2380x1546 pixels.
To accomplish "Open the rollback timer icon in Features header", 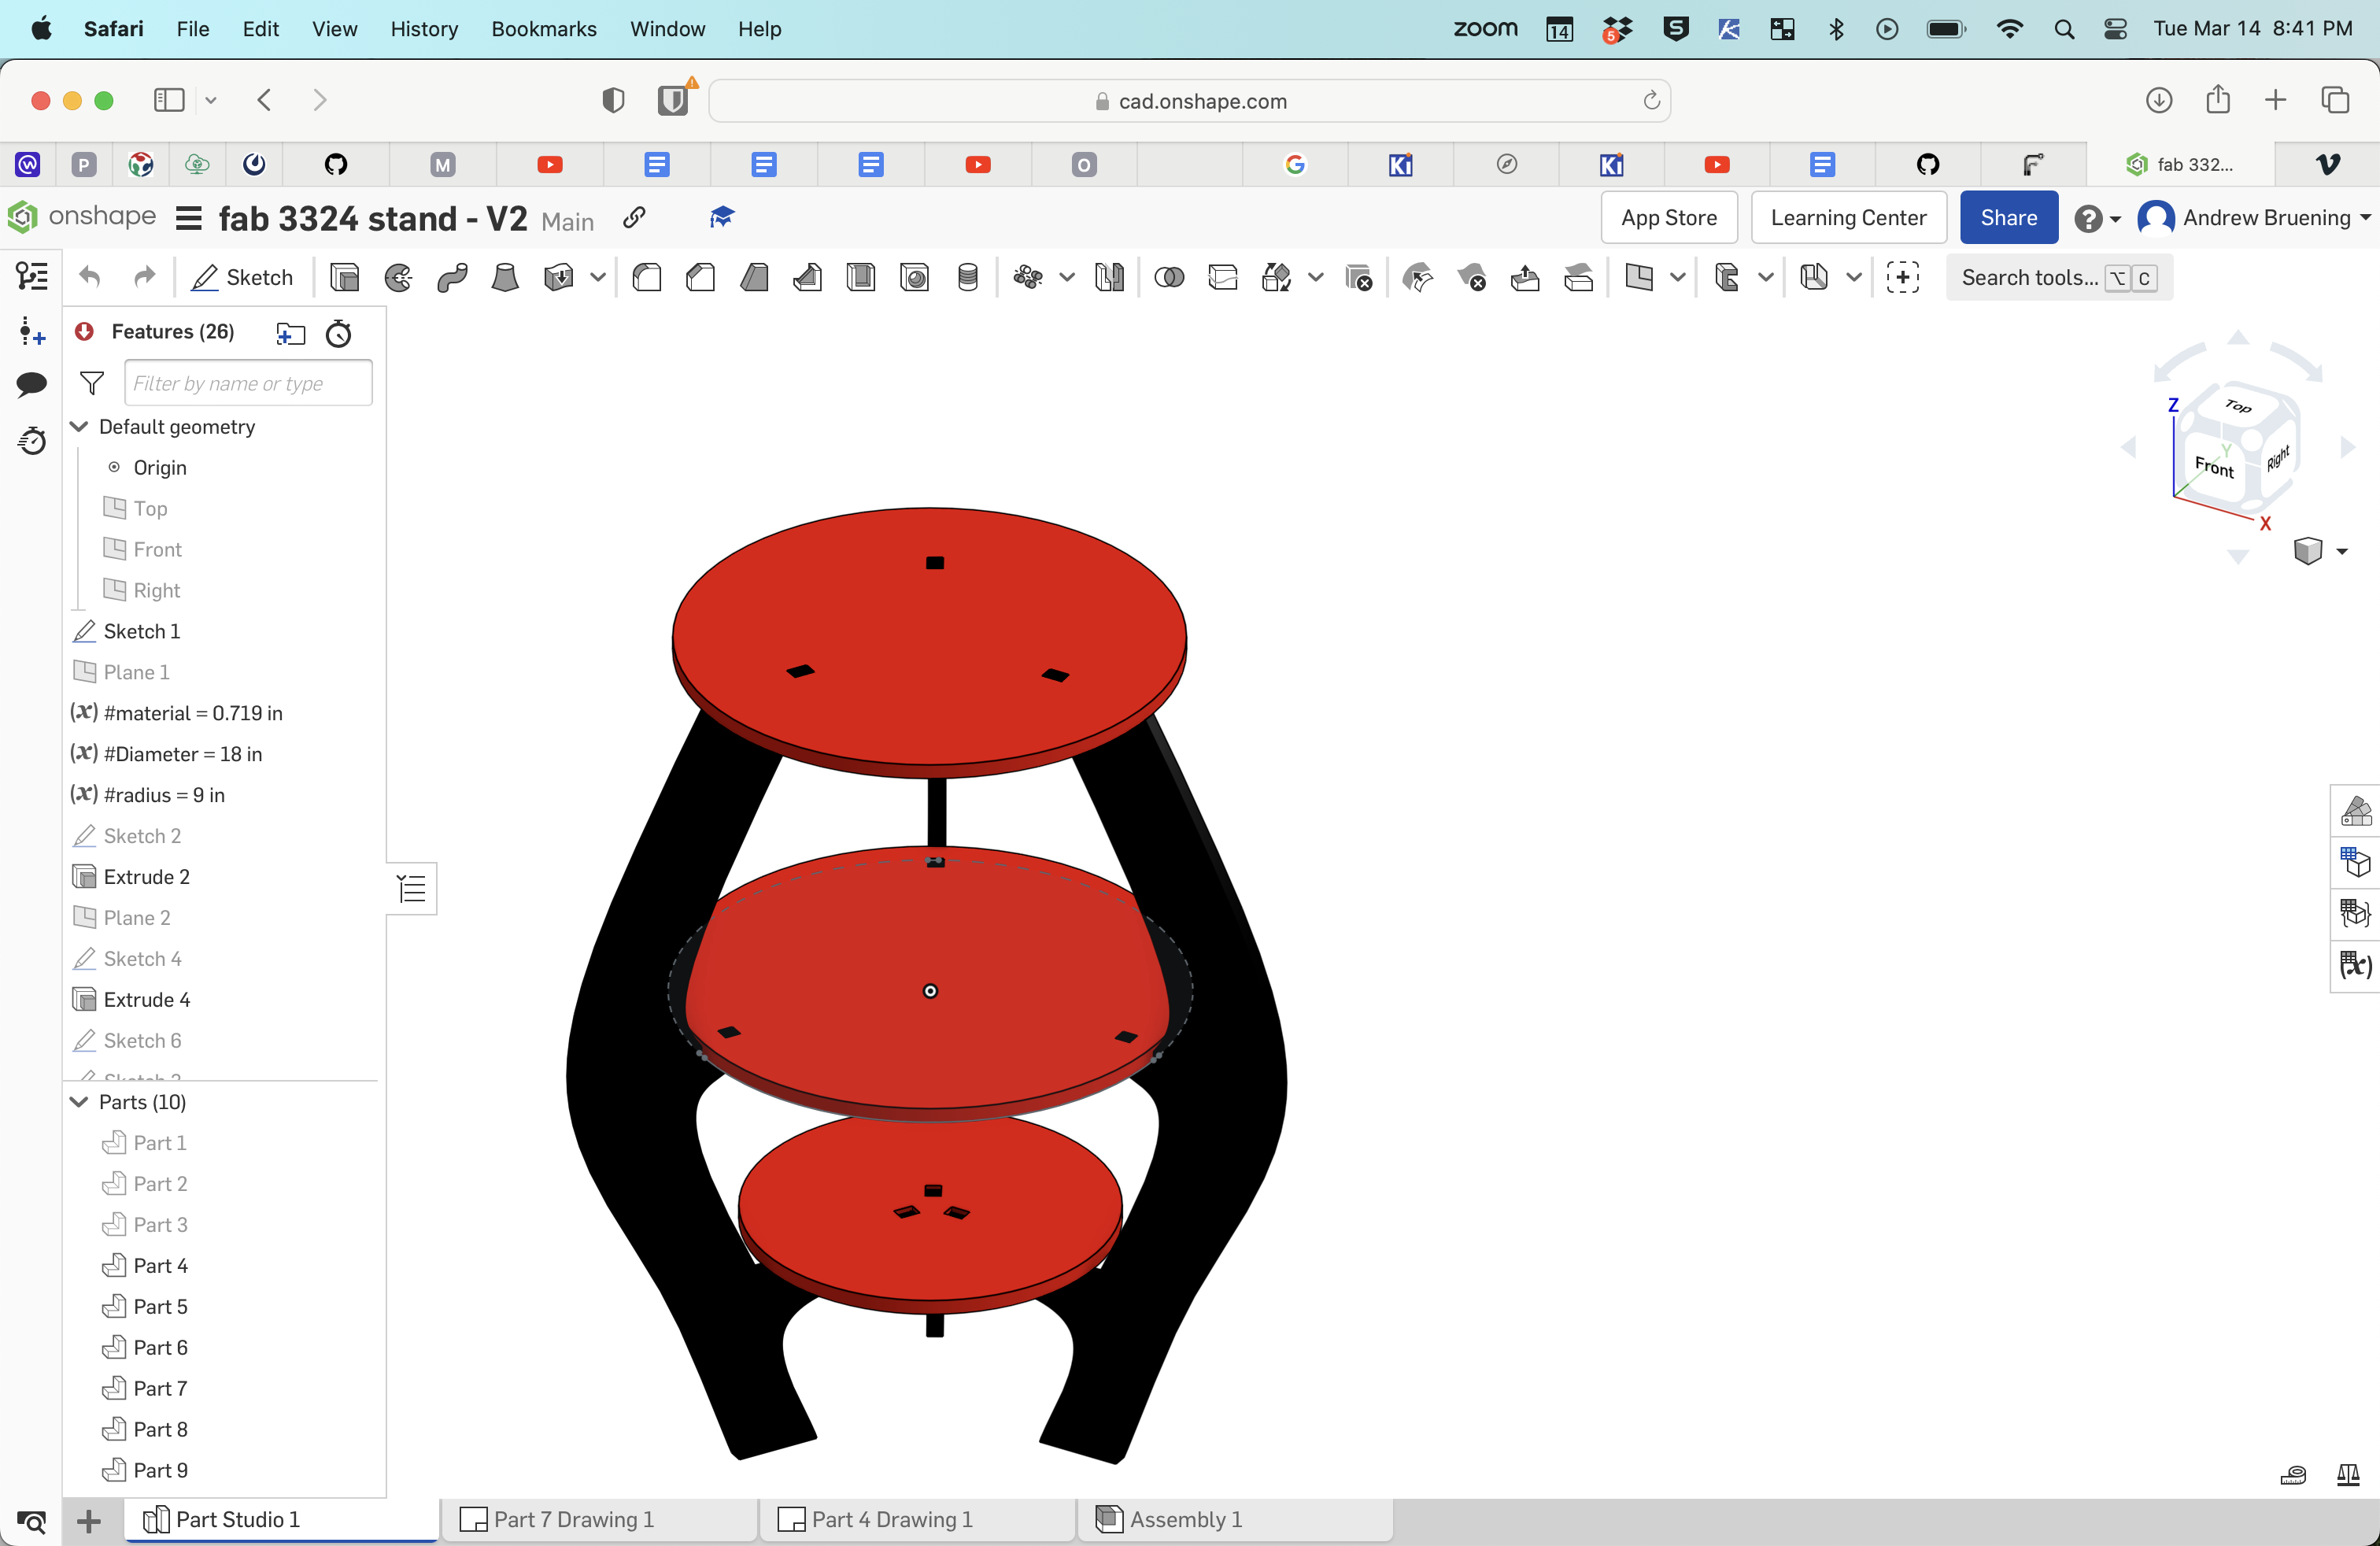I will click(x=339, y=333).
